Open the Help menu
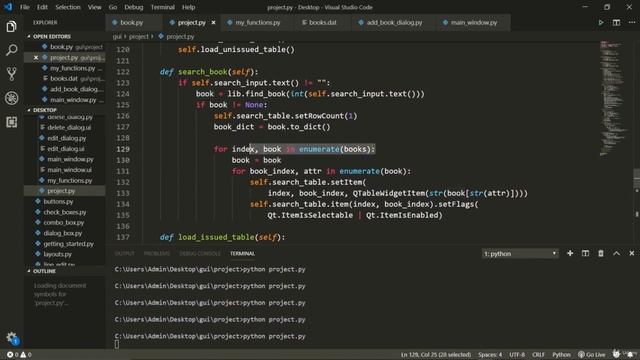This screenshot has height=360, width=640. (188, 7)
